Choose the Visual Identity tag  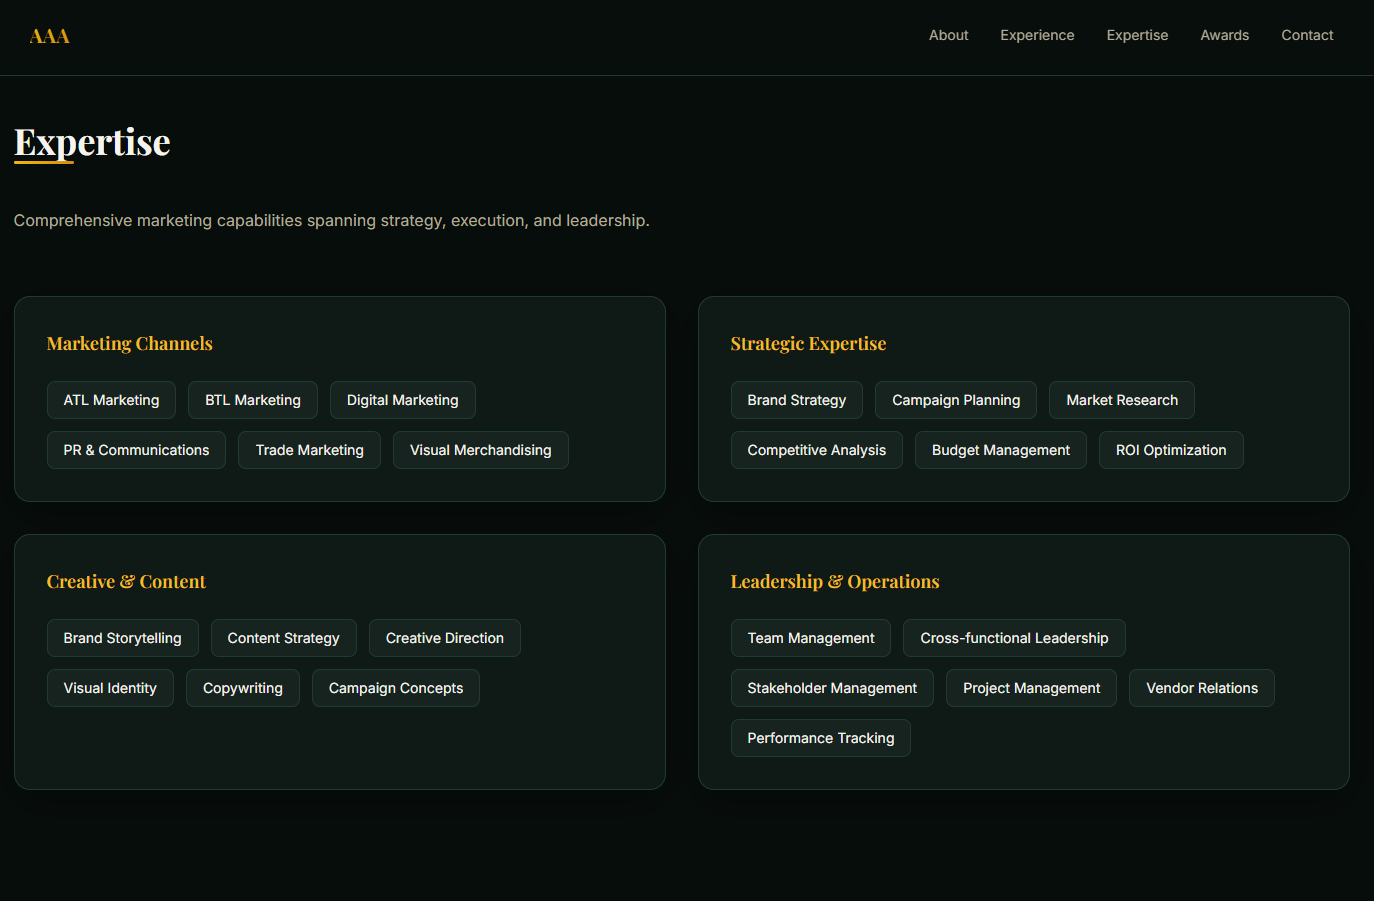pos(110,688)
